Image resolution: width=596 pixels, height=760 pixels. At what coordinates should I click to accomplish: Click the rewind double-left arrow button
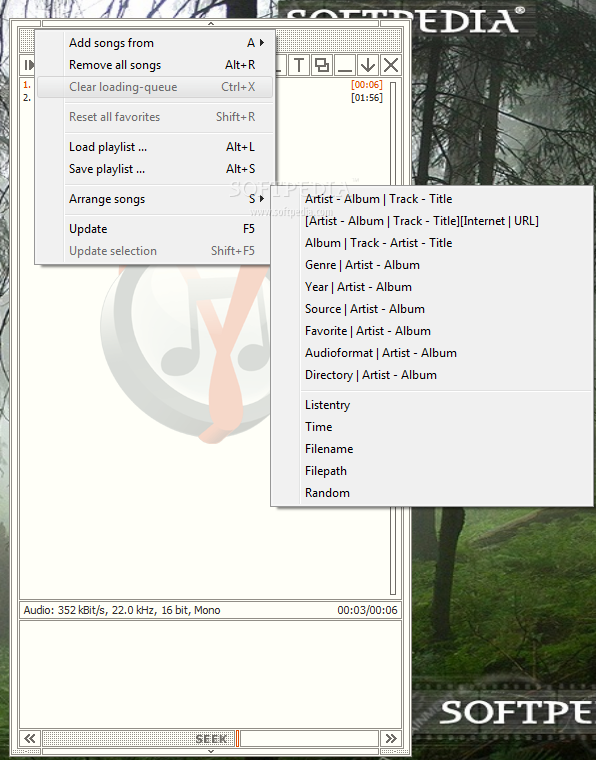[30, 739]
